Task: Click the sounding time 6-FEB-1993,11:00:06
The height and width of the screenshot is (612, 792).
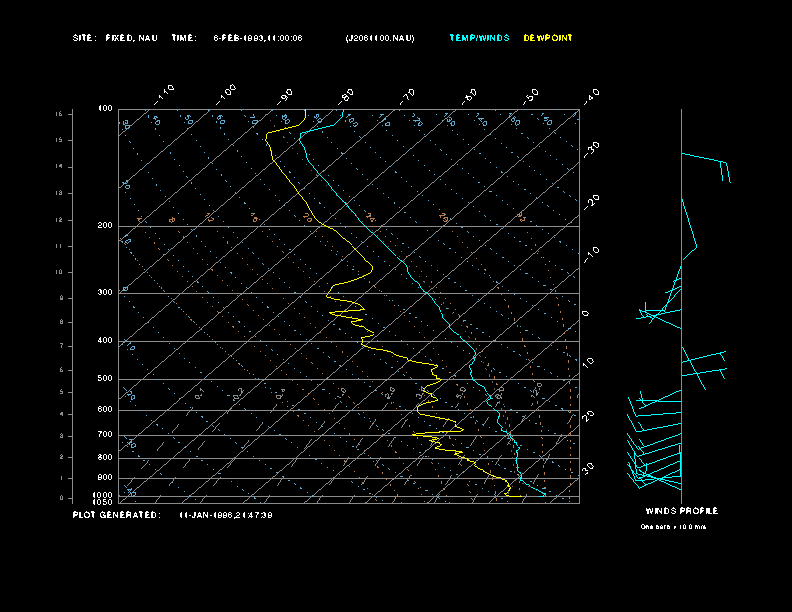Action: point(258,38)
